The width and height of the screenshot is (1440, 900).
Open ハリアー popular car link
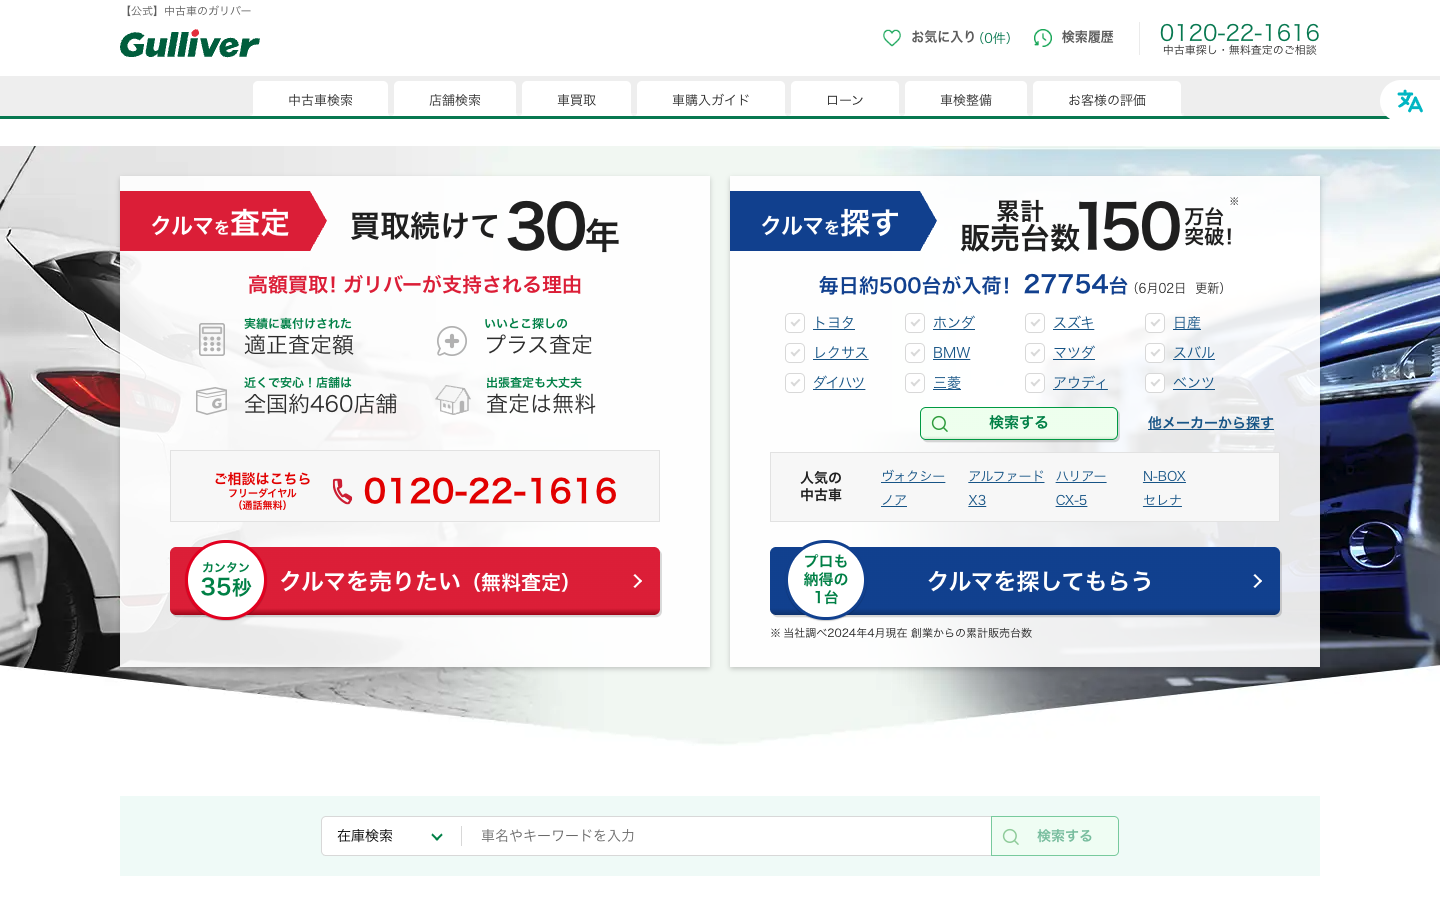[x=1081, y=476]
